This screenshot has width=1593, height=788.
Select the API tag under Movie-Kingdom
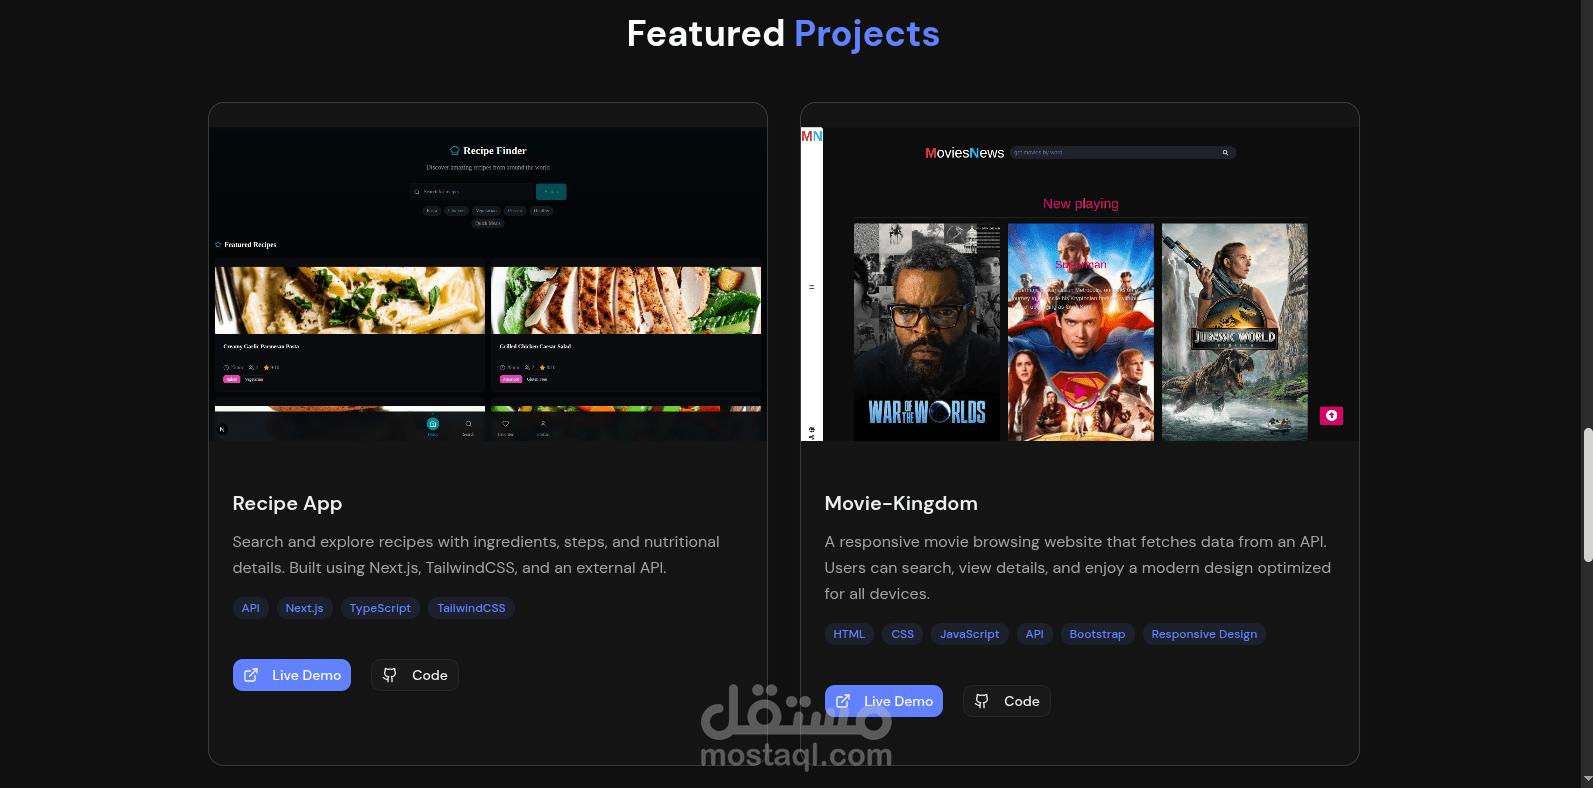pyautogui.click(x=1035, y=634)
